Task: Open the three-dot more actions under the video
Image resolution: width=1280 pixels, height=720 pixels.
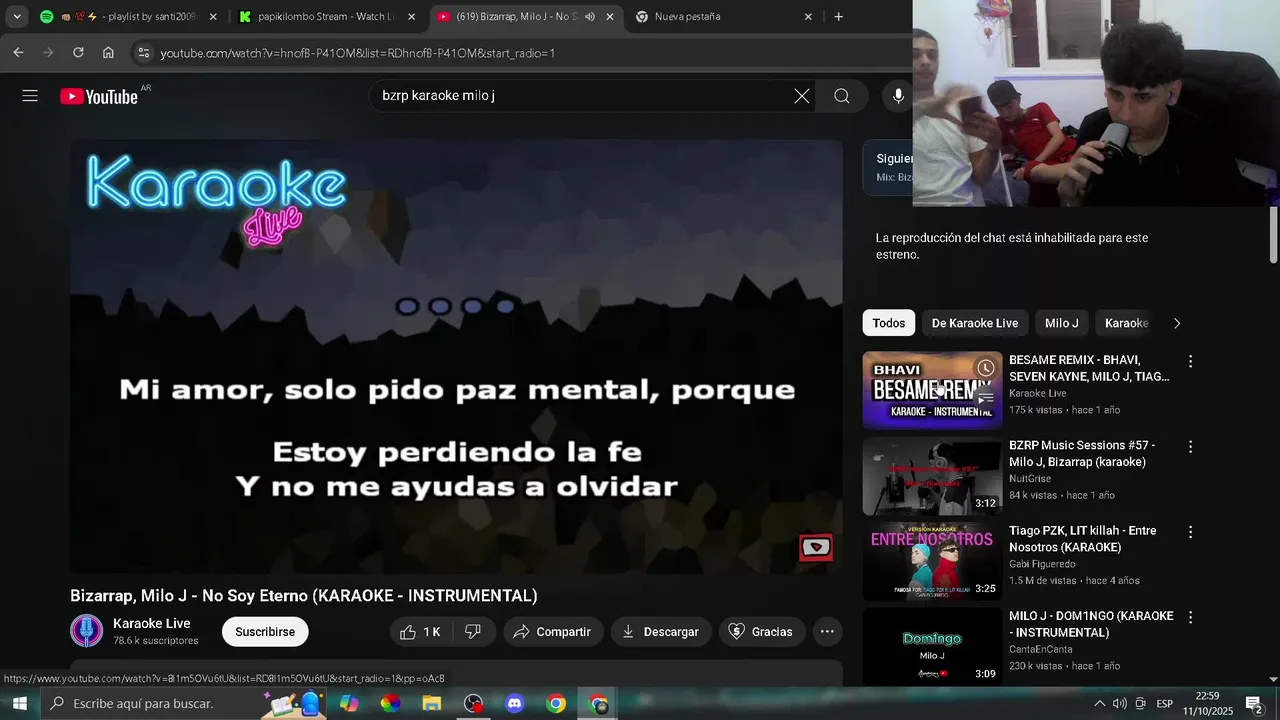Action: click(827, 632)
